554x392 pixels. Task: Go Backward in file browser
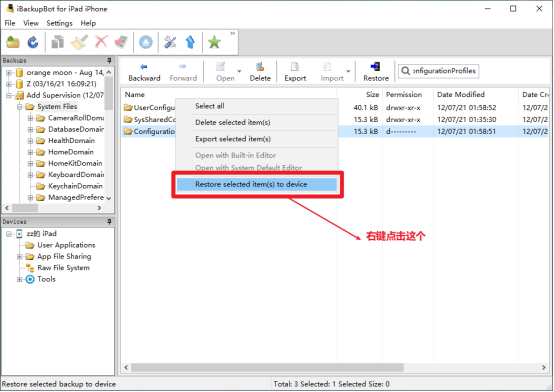click(144, 72)
